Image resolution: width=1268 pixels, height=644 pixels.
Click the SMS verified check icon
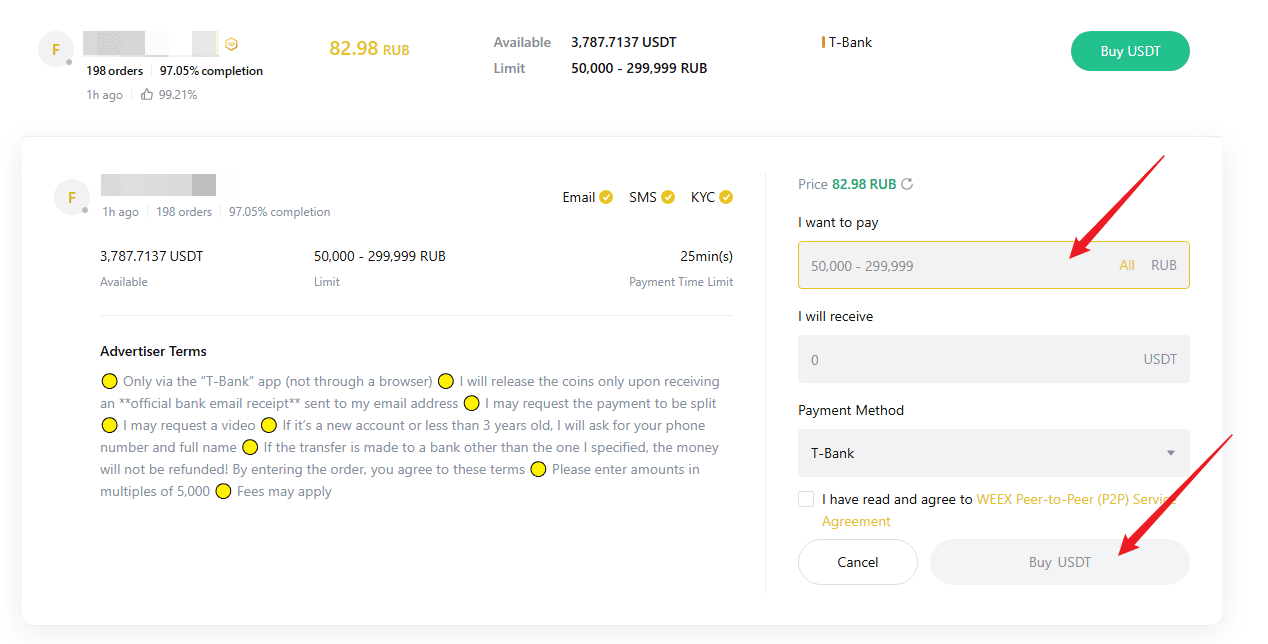point(668,196)
